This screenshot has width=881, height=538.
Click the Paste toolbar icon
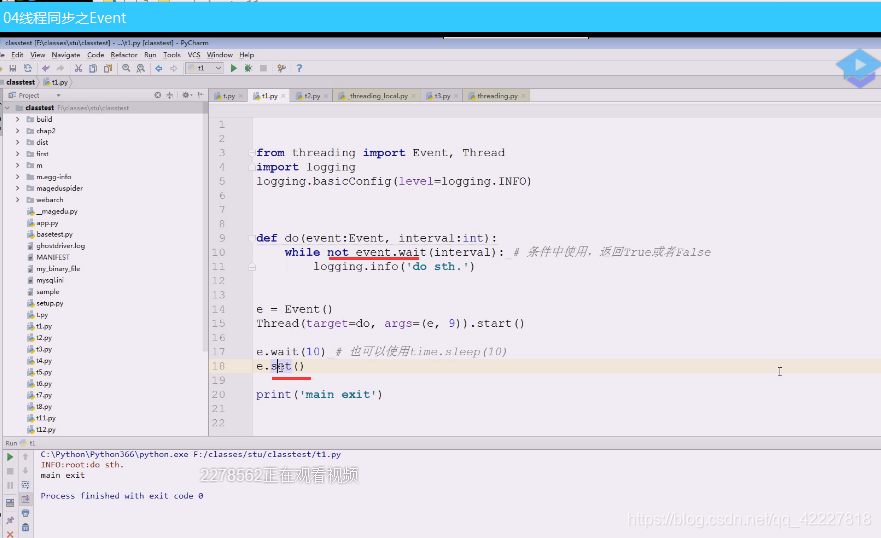[x=108, y=68]
